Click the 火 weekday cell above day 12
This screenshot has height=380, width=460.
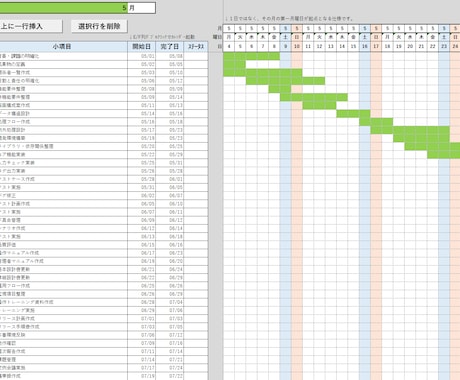point(319,37)
